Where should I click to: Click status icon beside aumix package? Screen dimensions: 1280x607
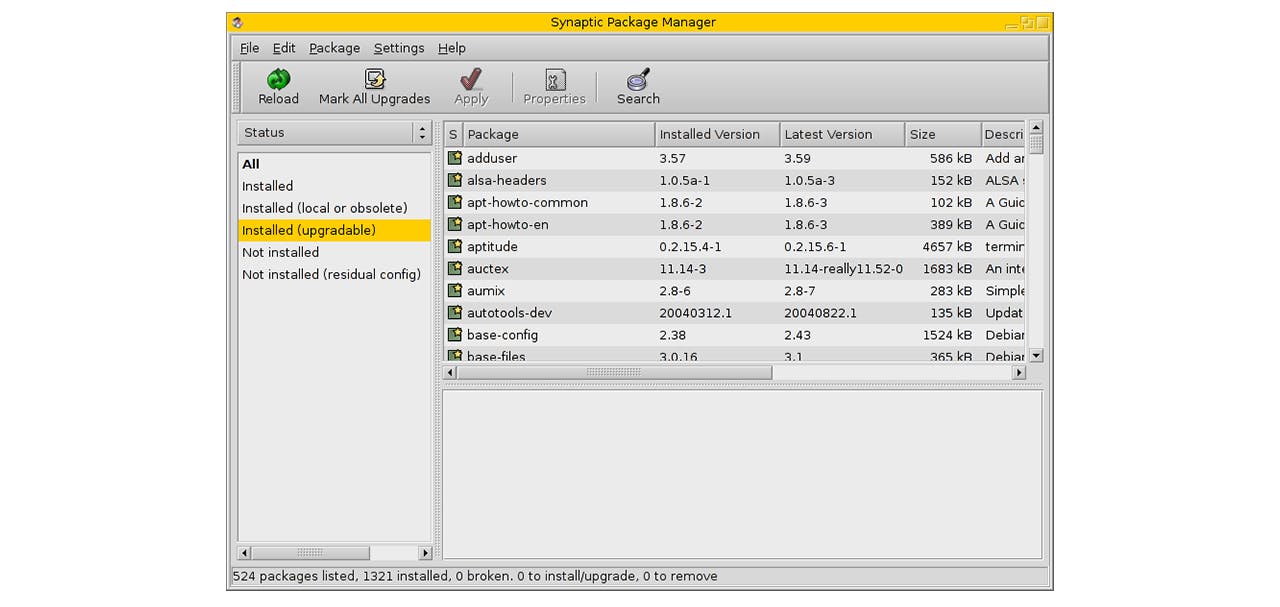[455, 291]
